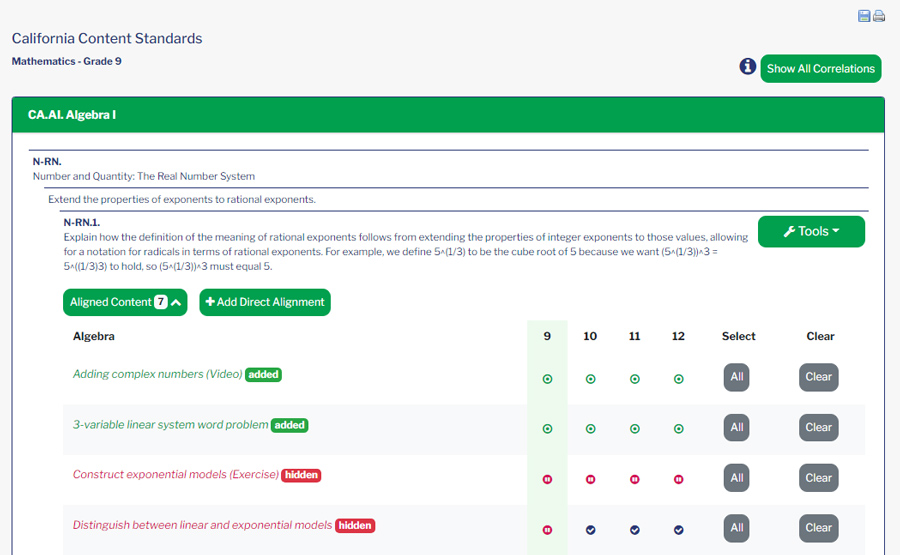
Task: Click the Algebra column heading
Action: coord(94,336)
